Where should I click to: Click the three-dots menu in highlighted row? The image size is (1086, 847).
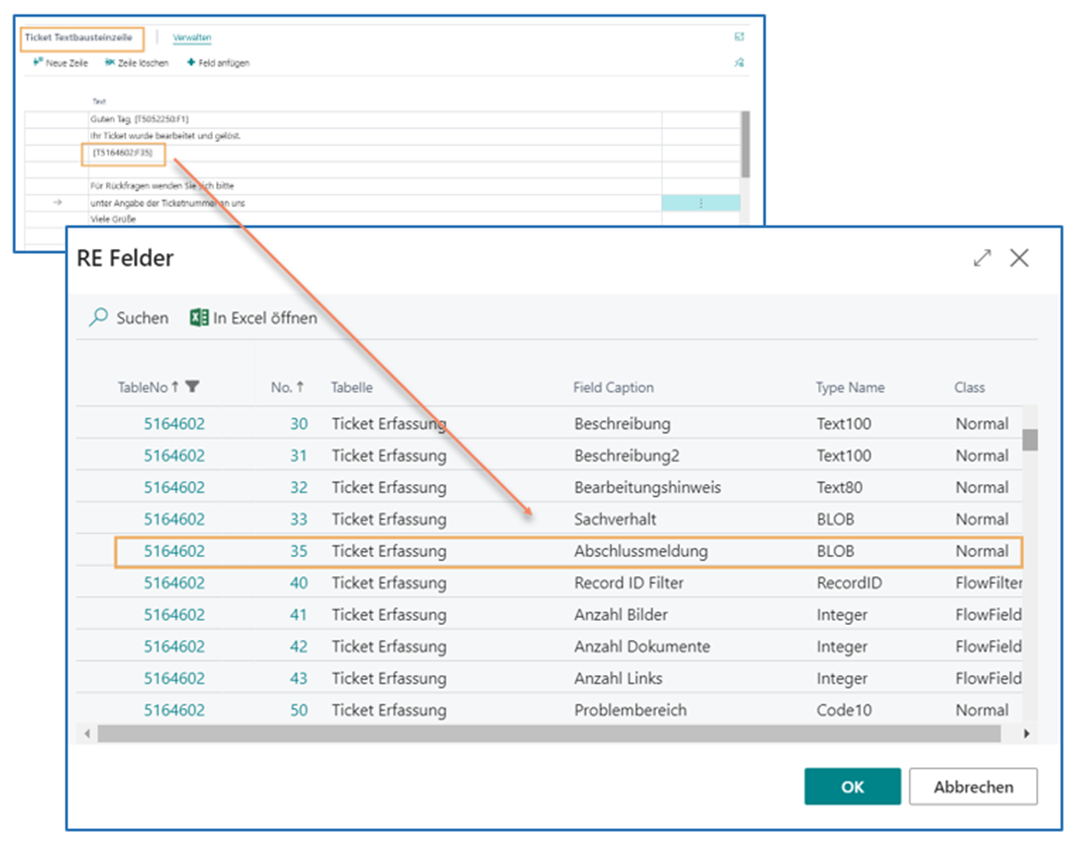coord(701,203)
